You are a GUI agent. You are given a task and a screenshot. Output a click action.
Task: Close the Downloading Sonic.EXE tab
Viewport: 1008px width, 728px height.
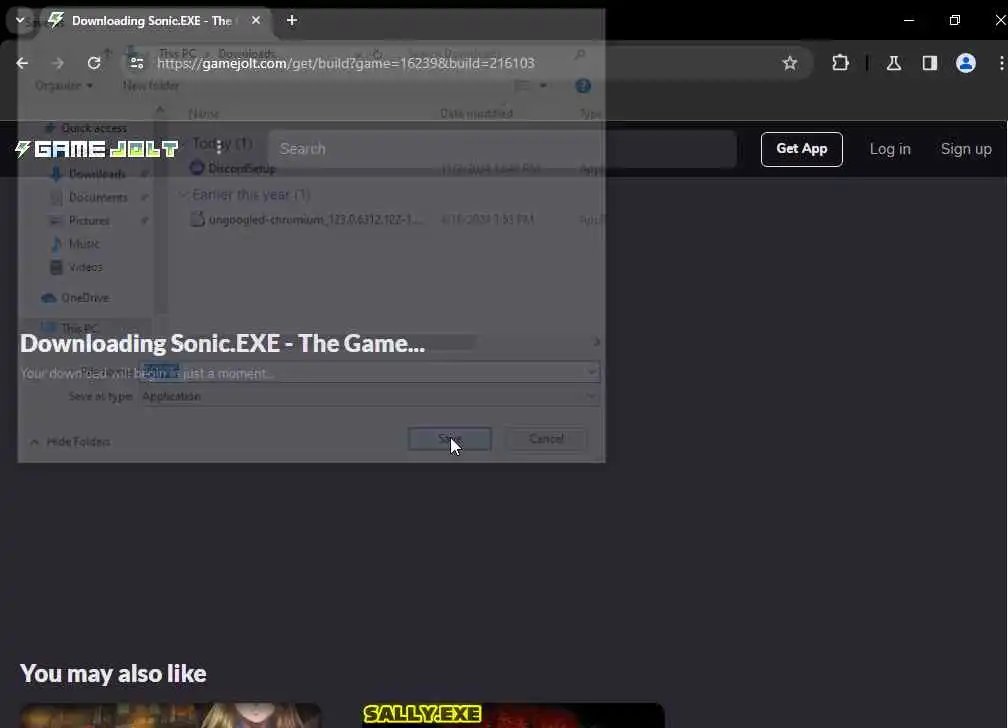256,21
